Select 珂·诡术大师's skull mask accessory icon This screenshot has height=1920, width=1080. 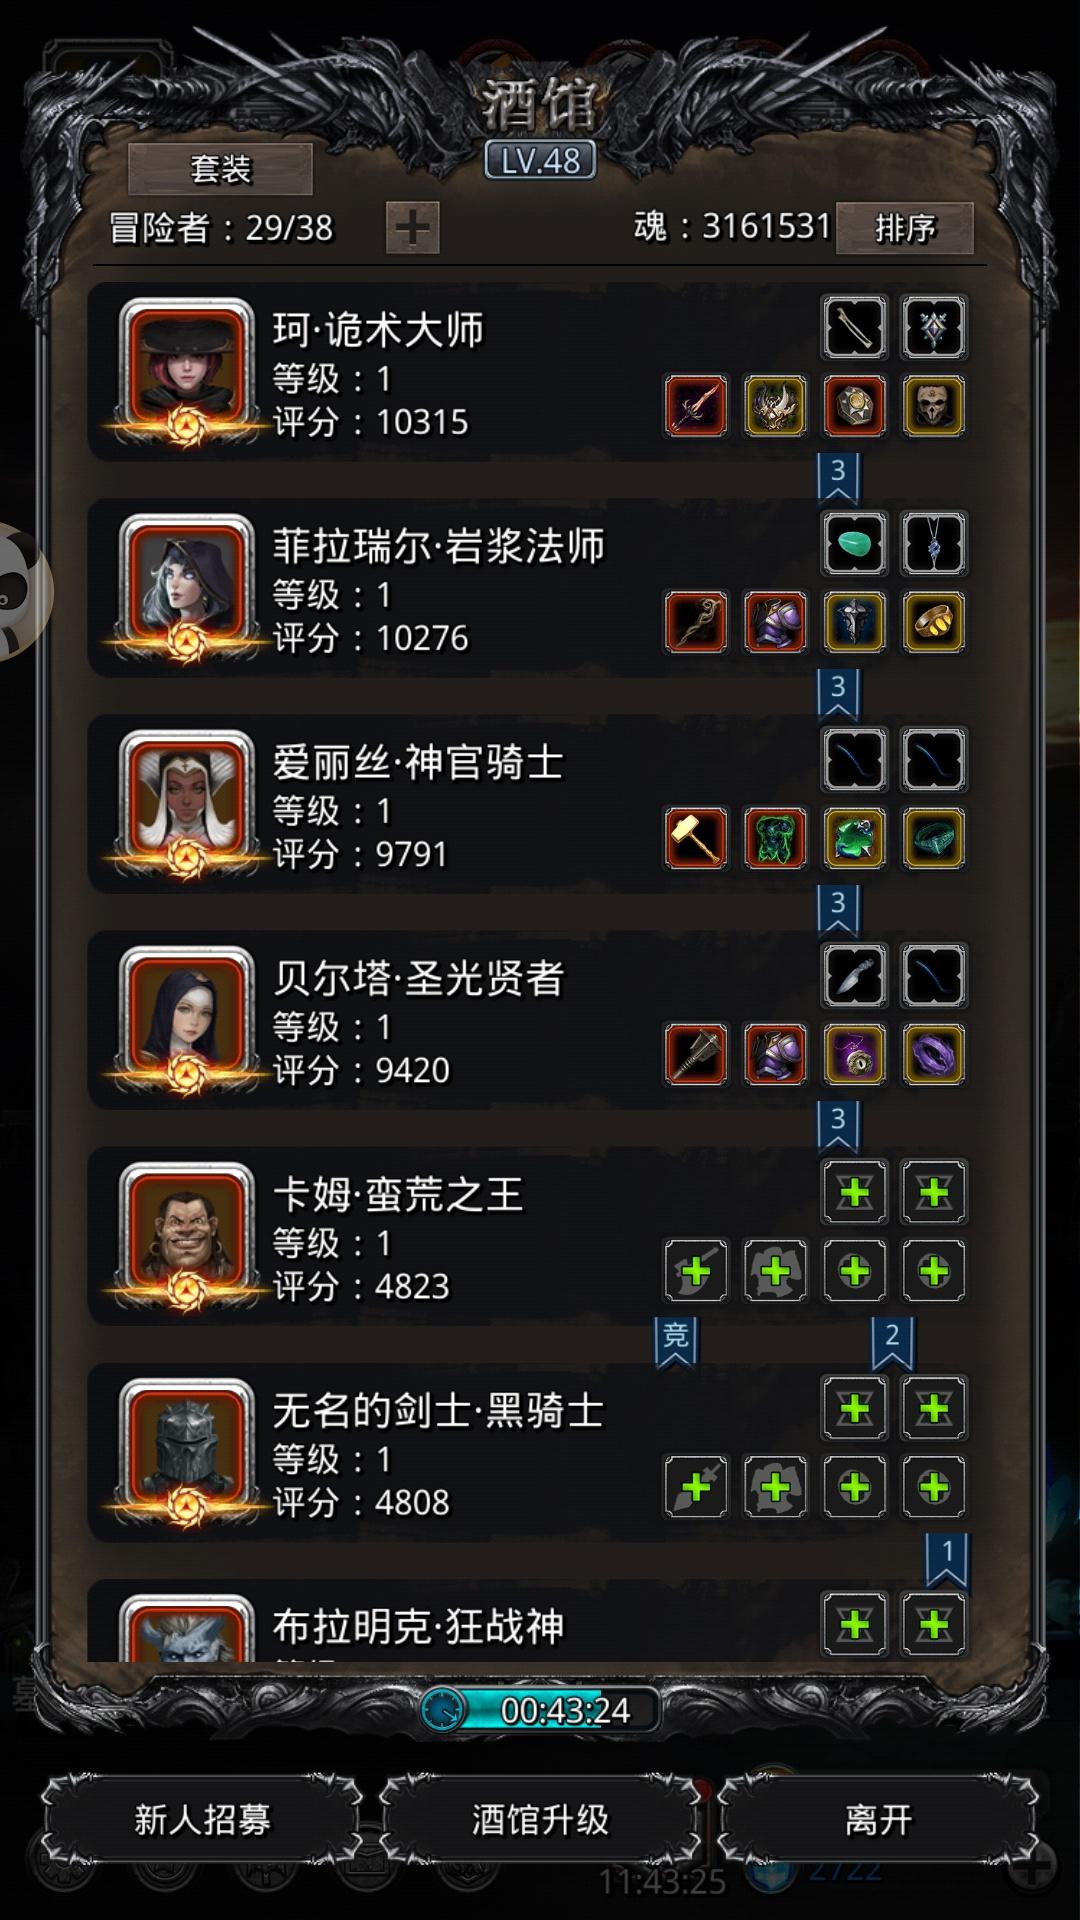pyautogui.click(x=934, y=406)
